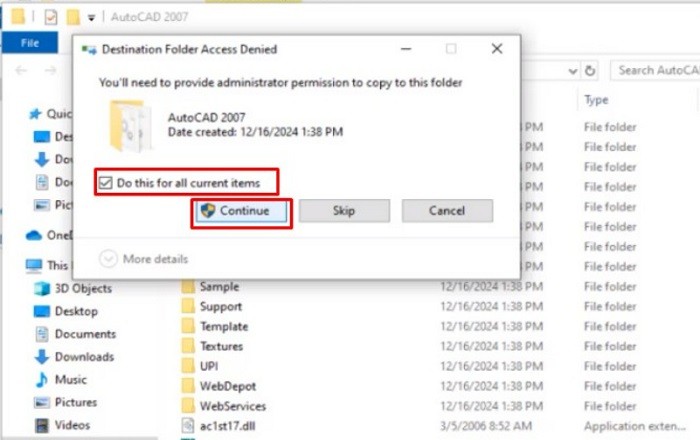The image size is (700, 440).
Task: Click the Videos filmstrip icon in sidebar
Action: (42, 425)
